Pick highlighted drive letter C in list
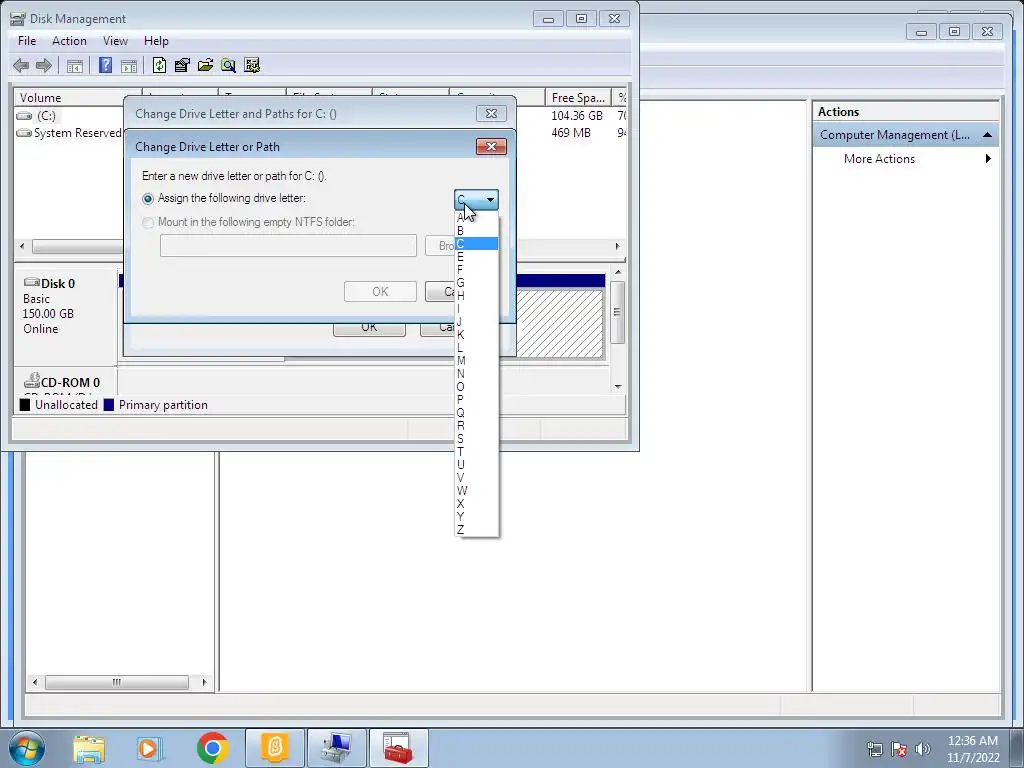Image resolution: width=1024 pixels, height=768 pixels. point(476,244)
